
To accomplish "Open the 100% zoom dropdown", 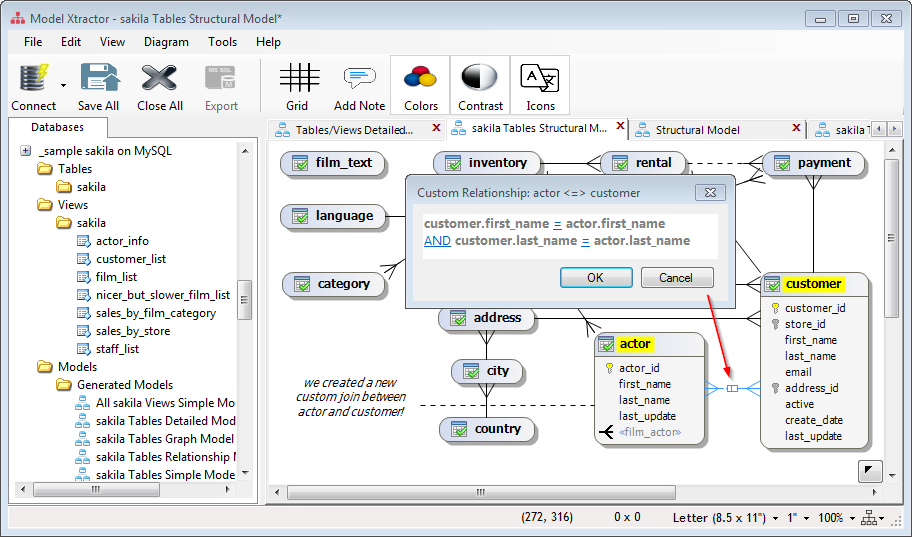I will tap(852, 518).
